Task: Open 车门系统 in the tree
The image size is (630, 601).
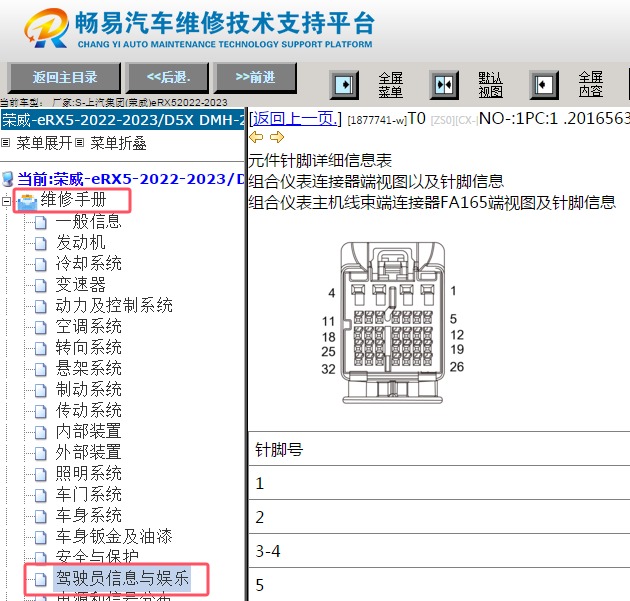Action: click(88, 495)
